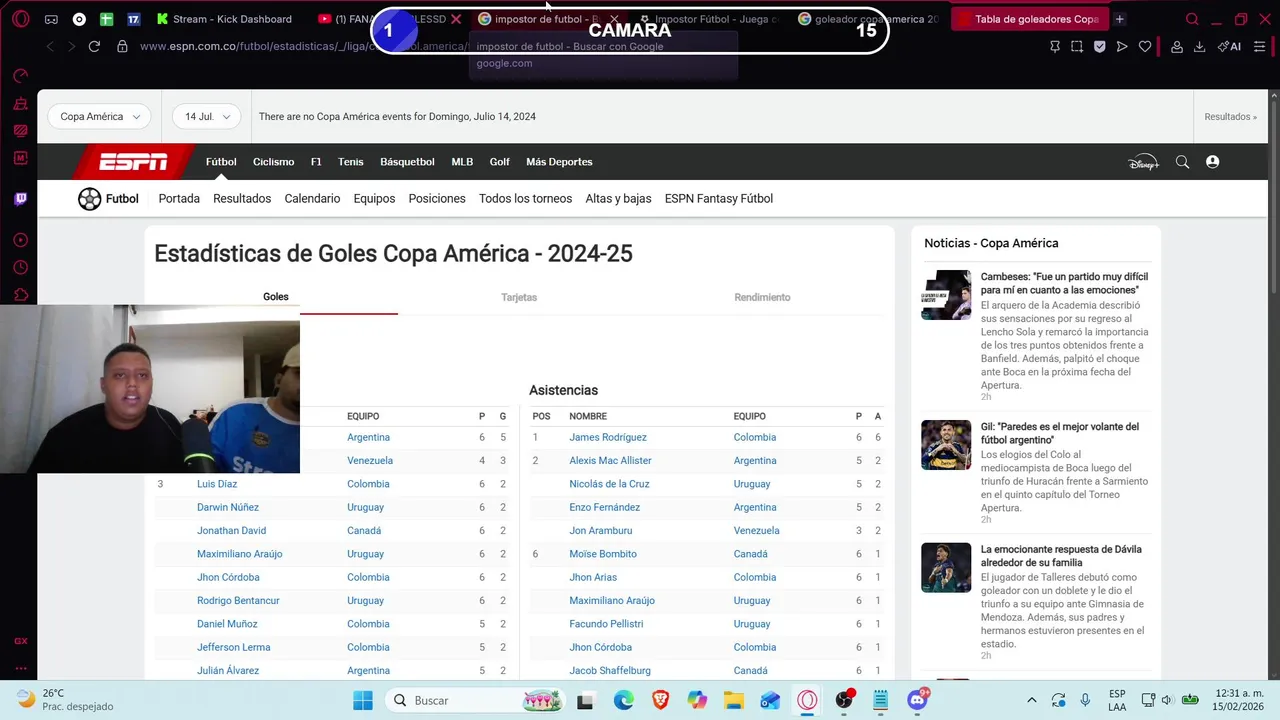
Task: Open ad blocker shield icon in address bar
Action: (x=1100, y=46)
